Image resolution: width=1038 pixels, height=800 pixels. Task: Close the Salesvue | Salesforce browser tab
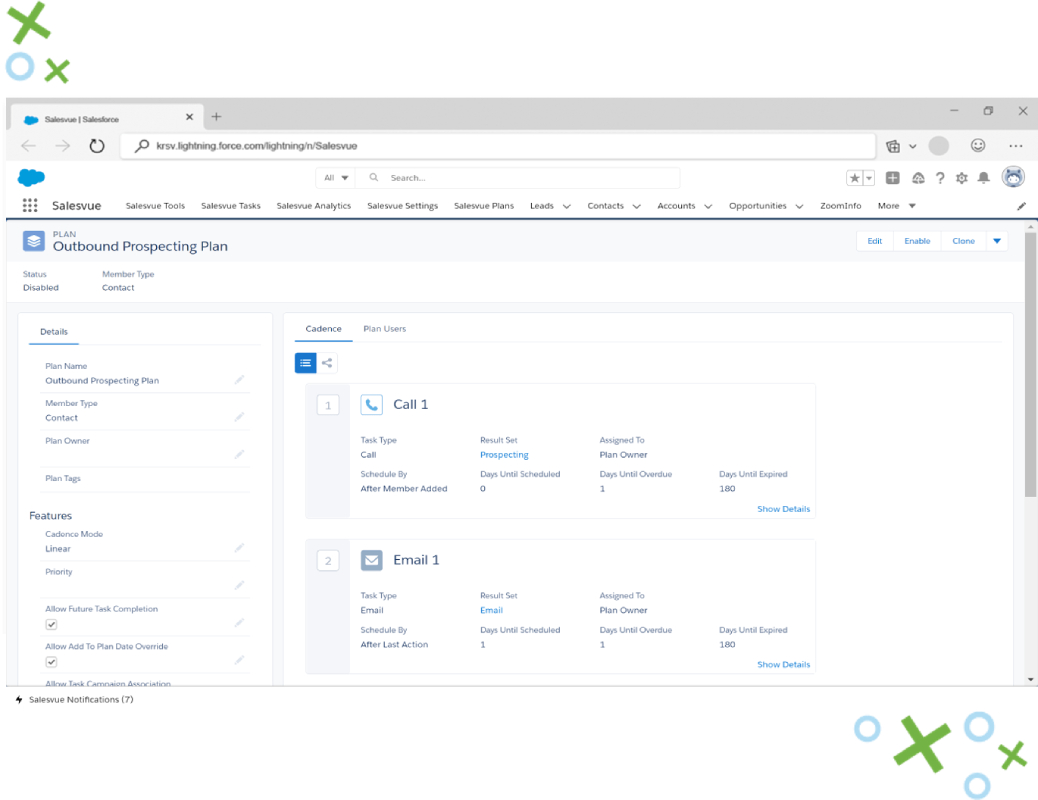click(x=189, y=117)
